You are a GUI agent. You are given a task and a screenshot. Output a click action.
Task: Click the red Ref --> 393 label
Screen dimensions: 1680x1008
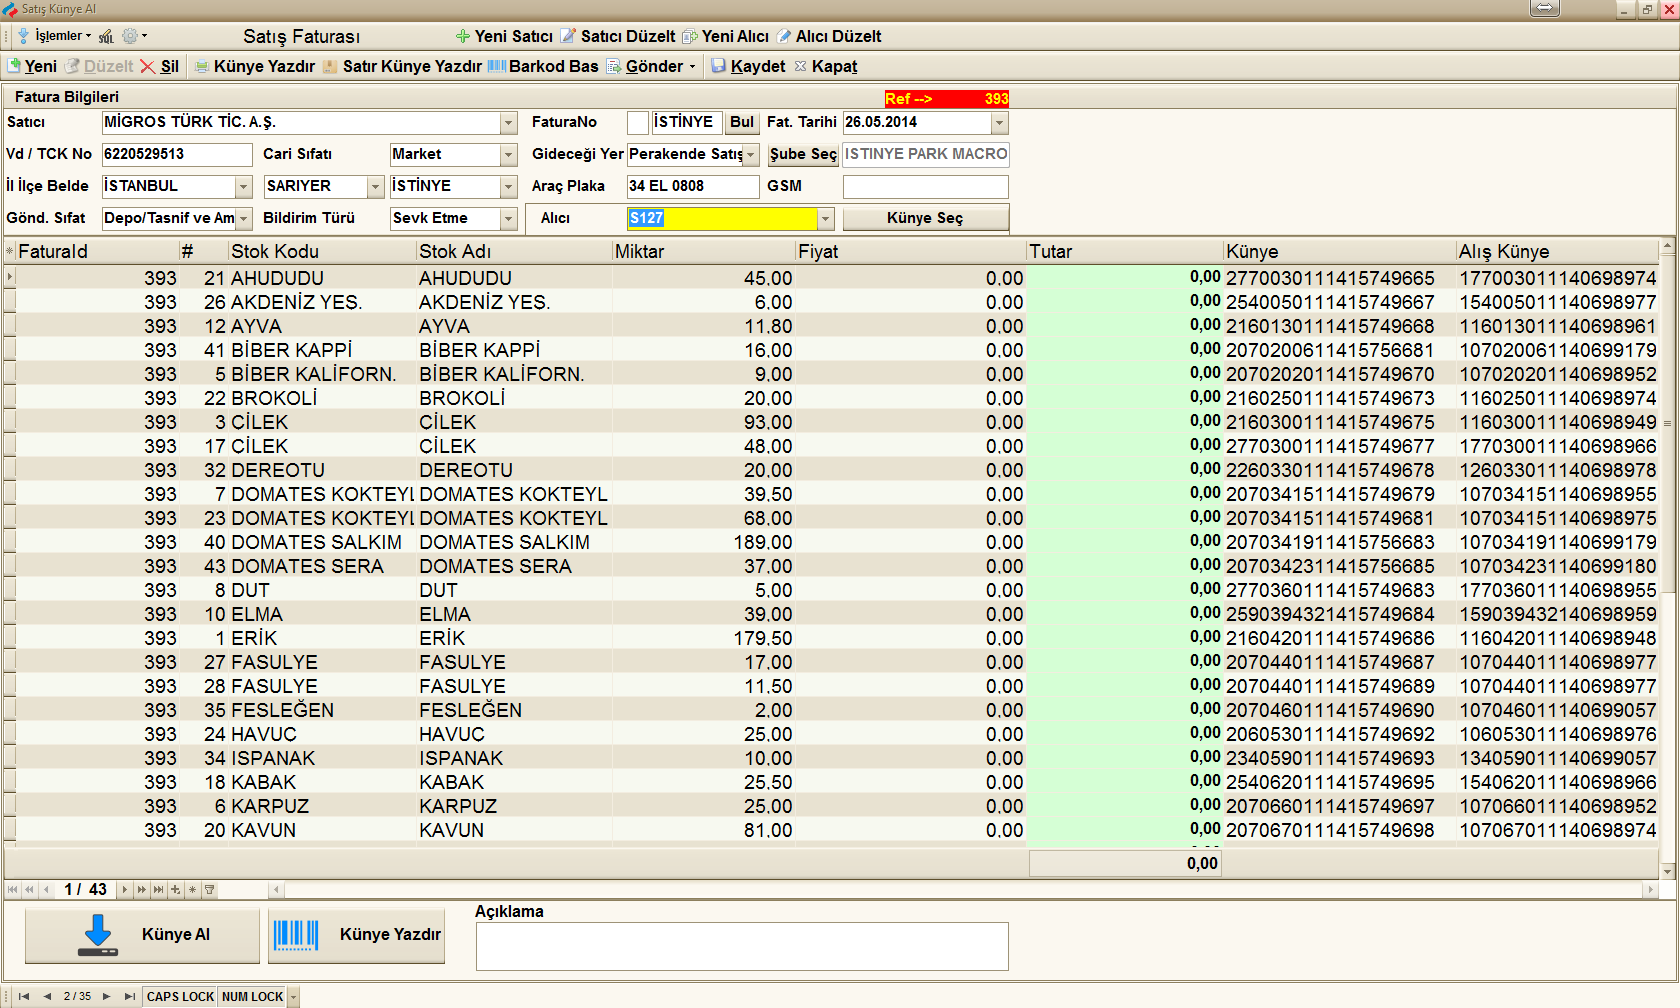point(946,99)
